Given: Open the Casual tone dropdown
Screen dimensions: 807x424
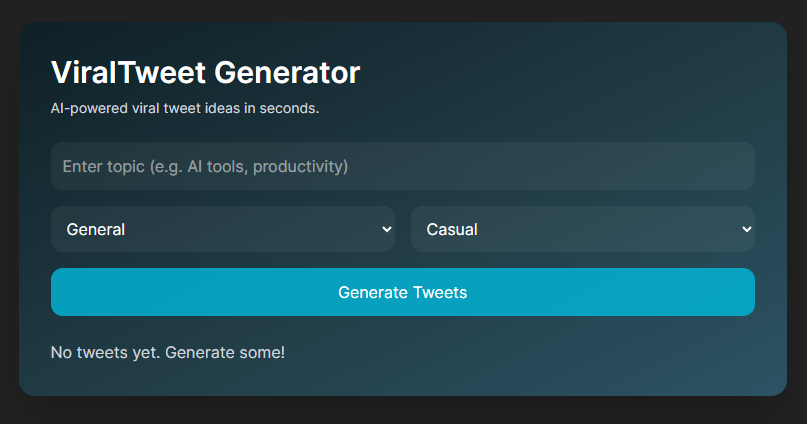Looking at the screenshot, I should 582,229.
